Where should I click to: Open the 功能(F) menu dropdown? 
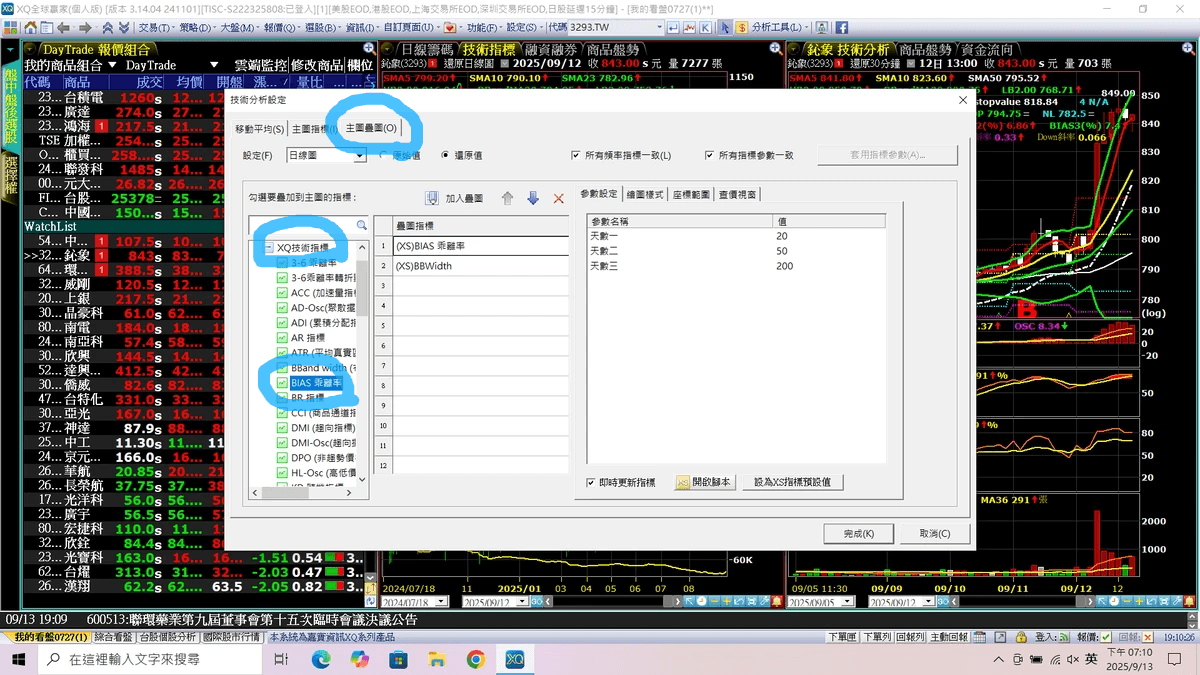[483, 27]
